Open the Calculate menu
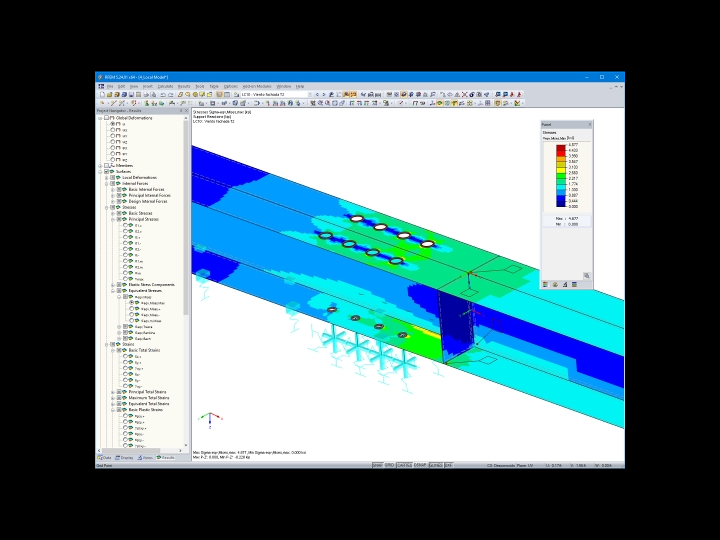 tap(165, 86)
